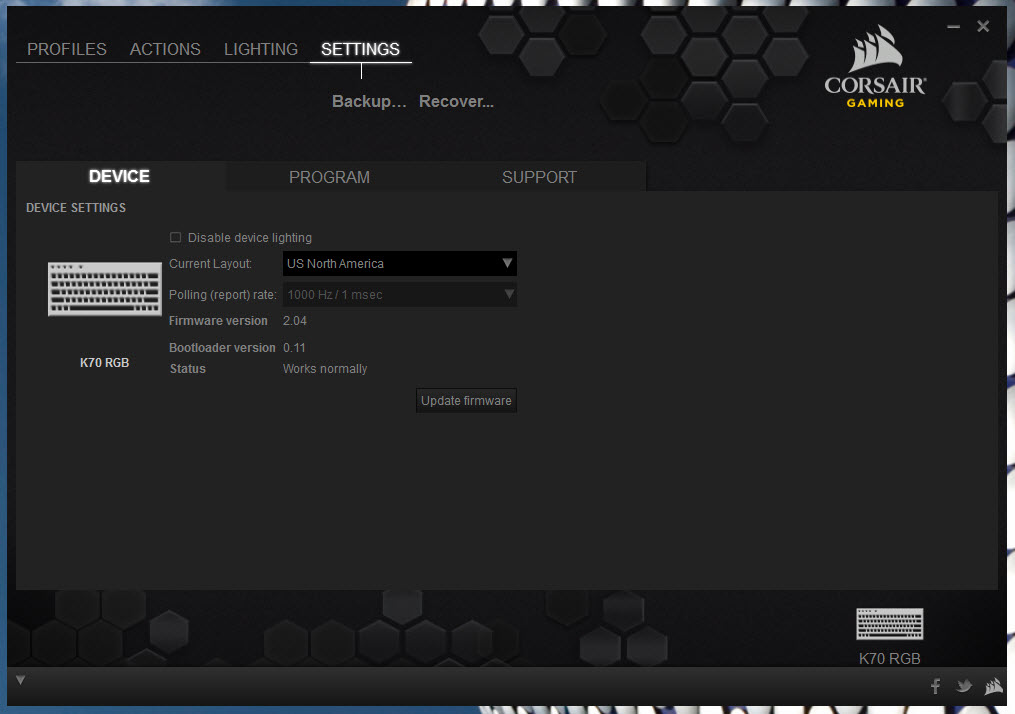Click the K70 RGB label under the keyboard image
The width and height of the screenshot is (1015, 714).
[104, 363]
